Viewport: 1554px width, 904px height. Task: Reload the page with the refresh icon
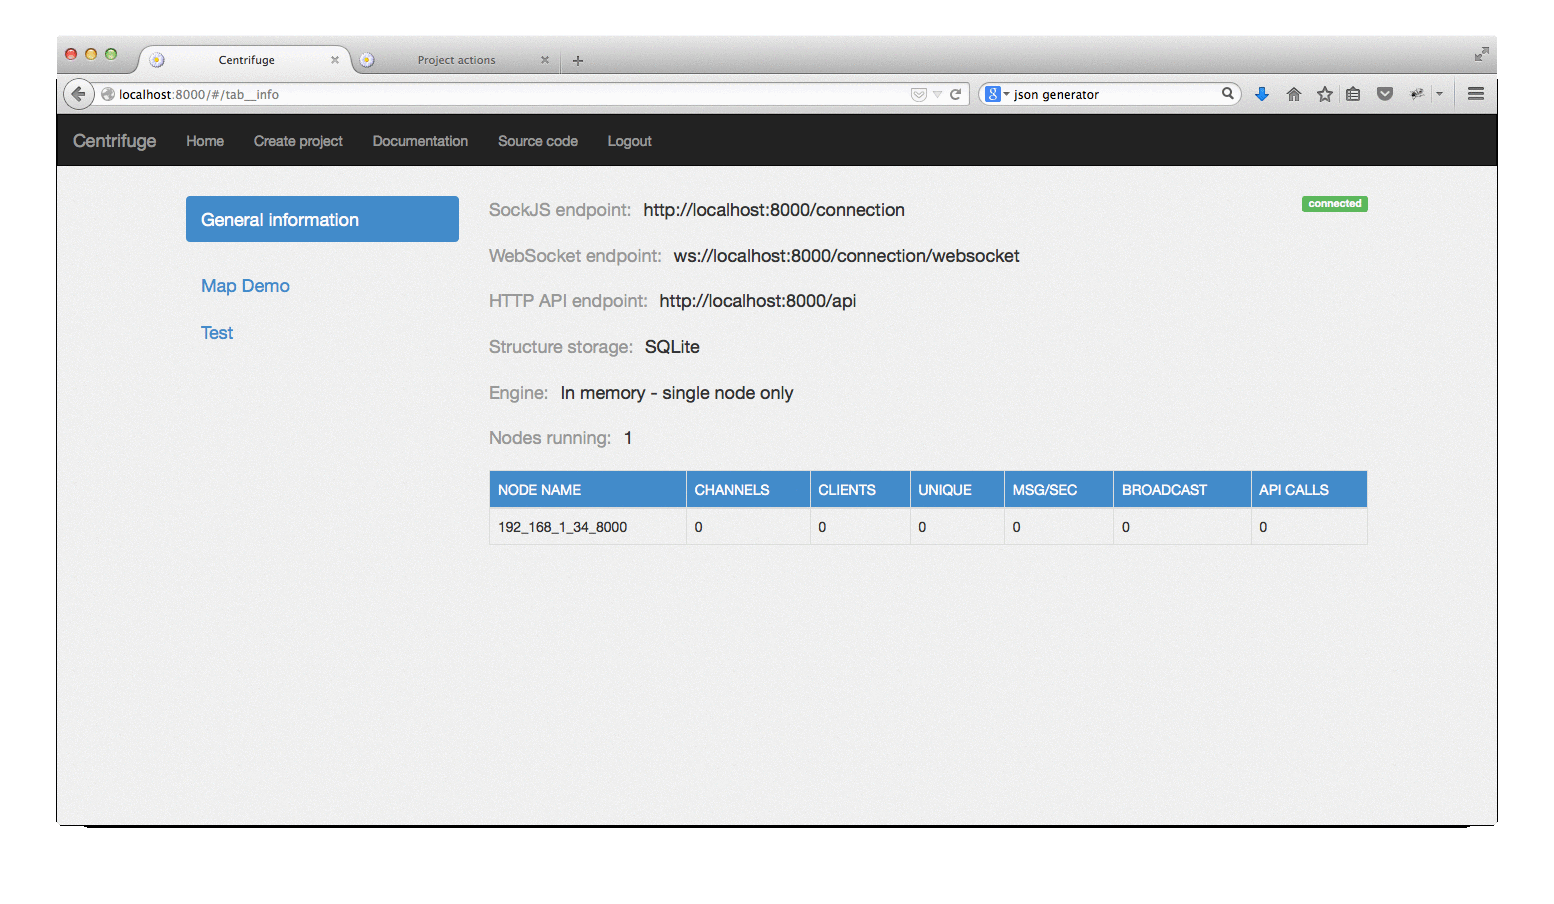point(956,94)
